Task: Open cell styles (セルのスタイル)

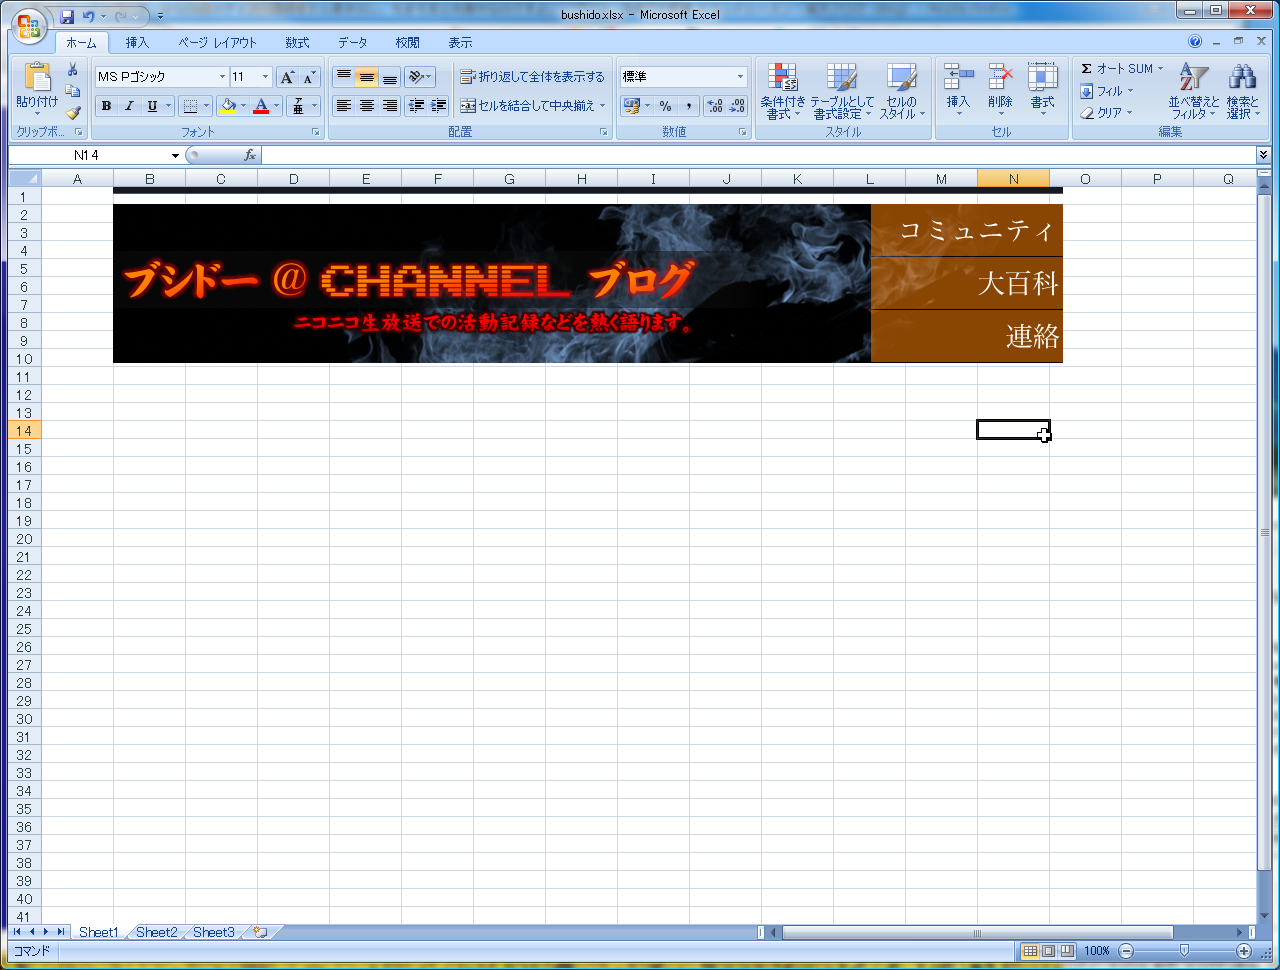Action: (901, 91)
